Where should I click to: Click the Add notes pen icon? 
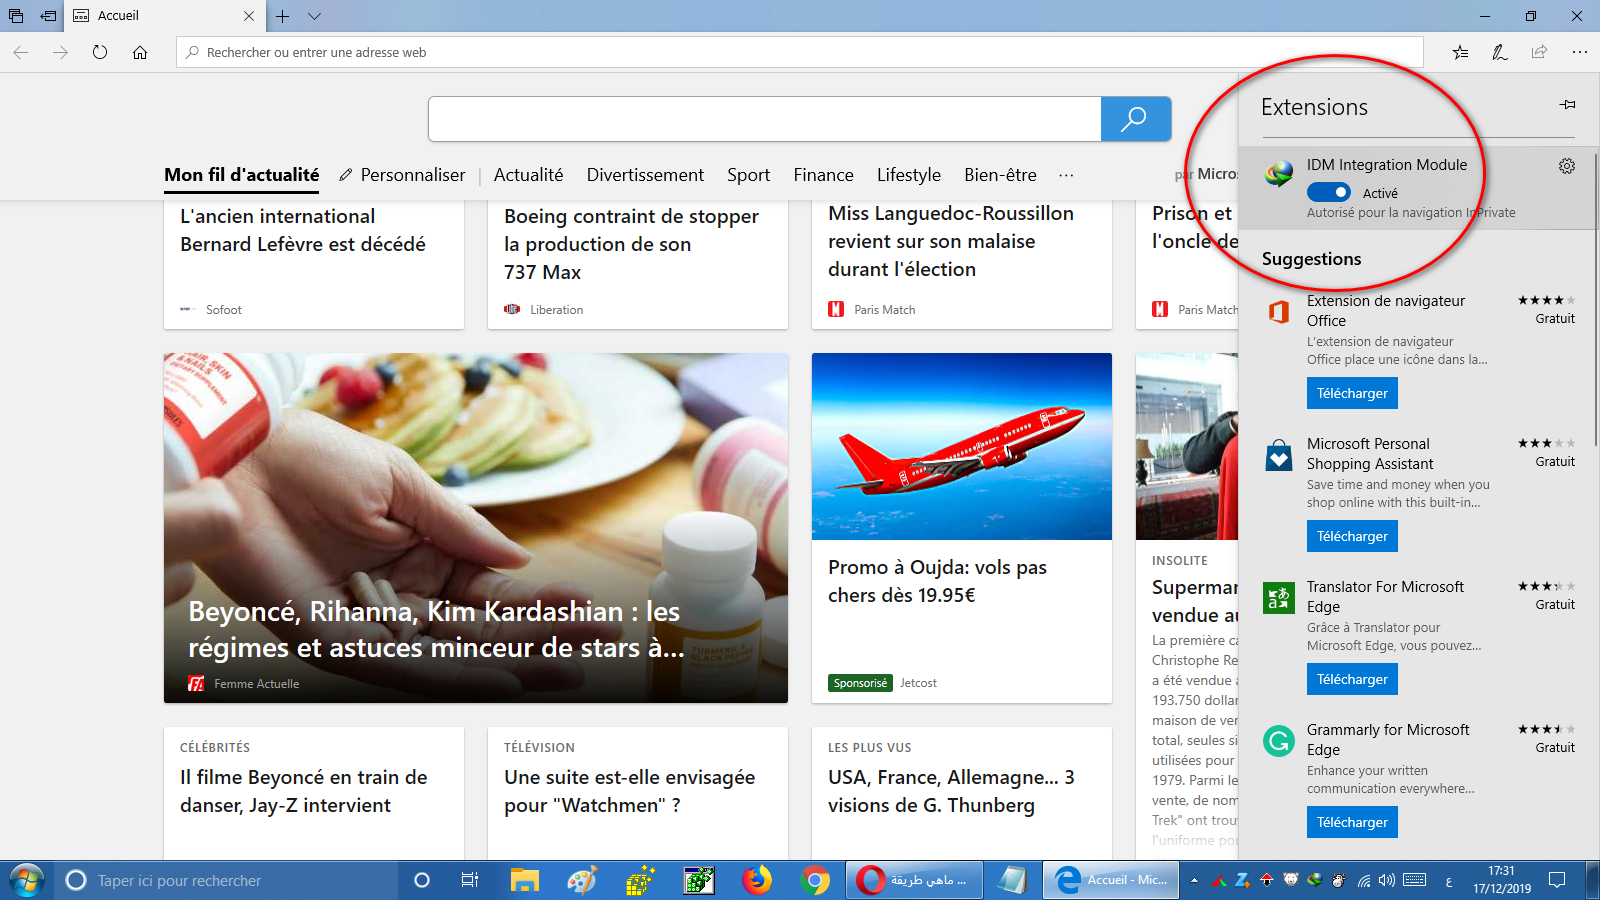[x=1500, y=52]
